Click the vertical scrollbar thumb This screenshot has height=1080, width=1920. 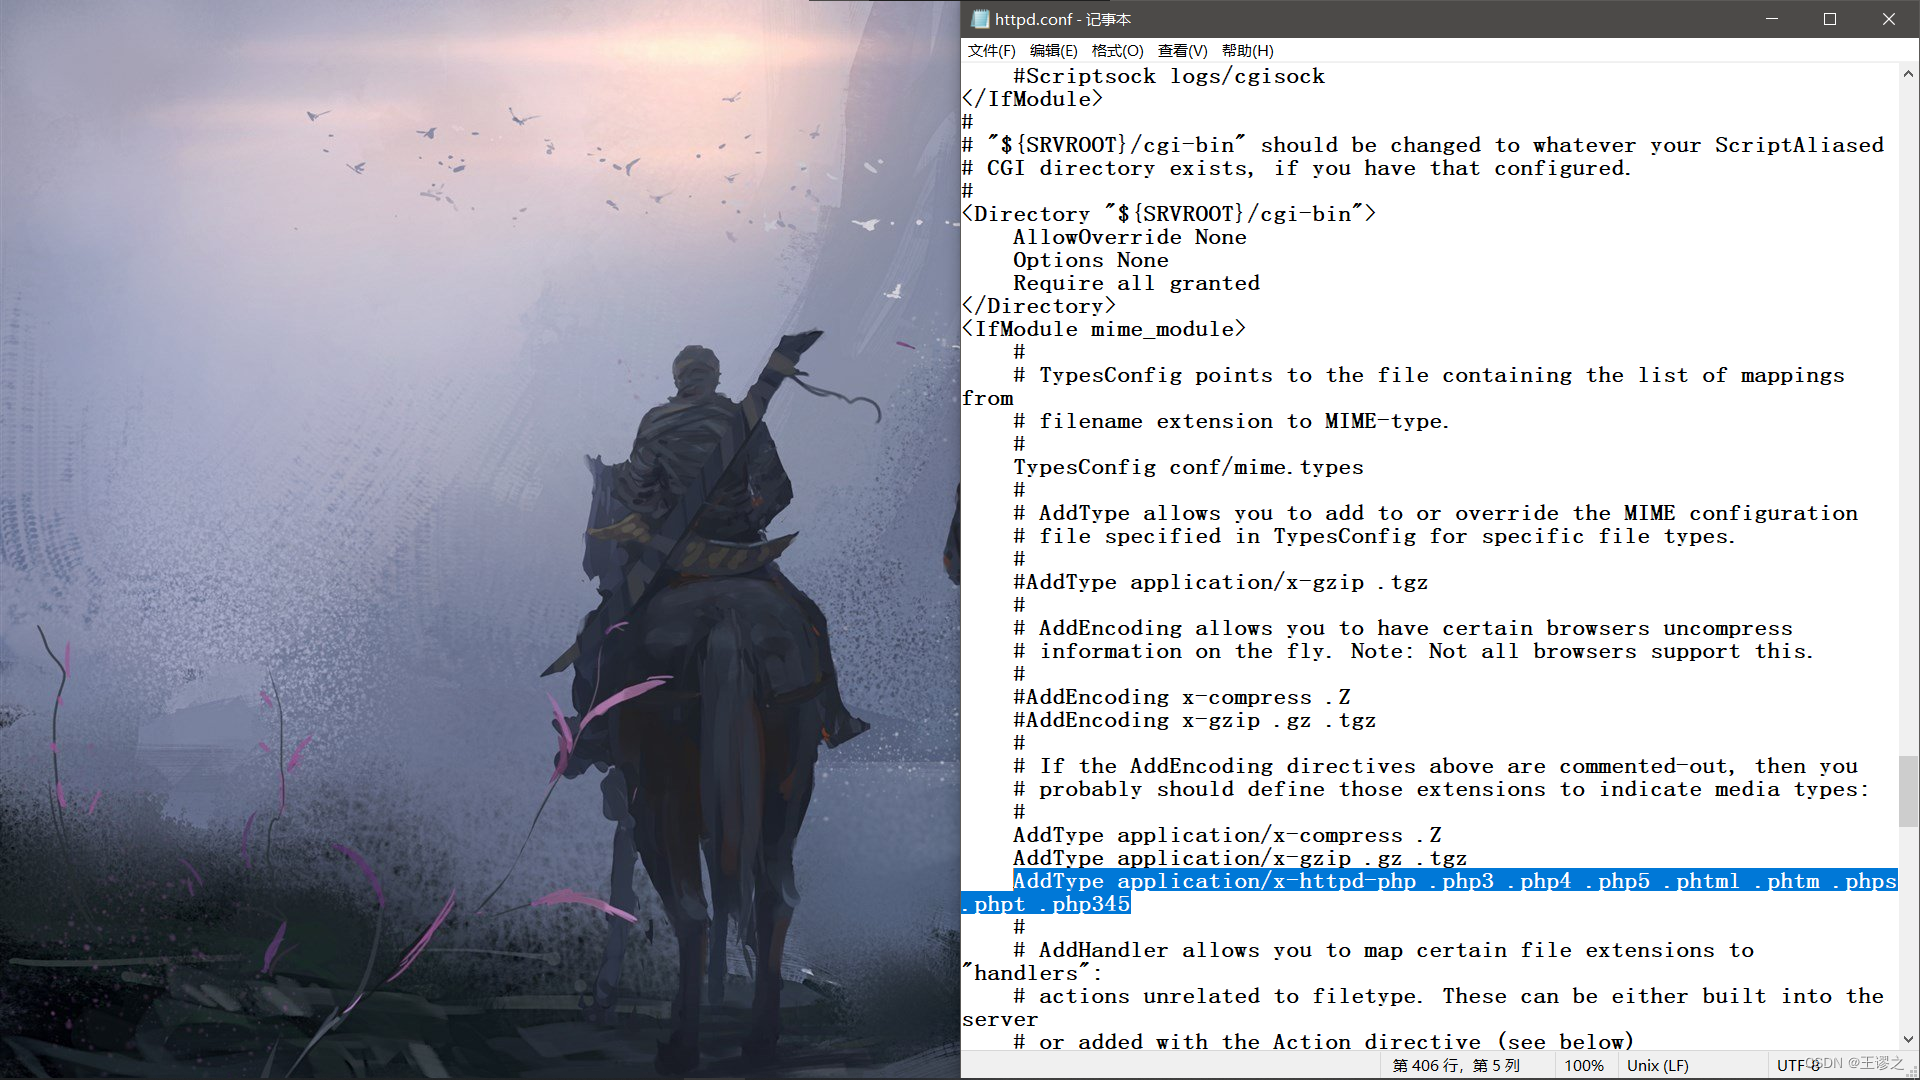coord(1908,791)
